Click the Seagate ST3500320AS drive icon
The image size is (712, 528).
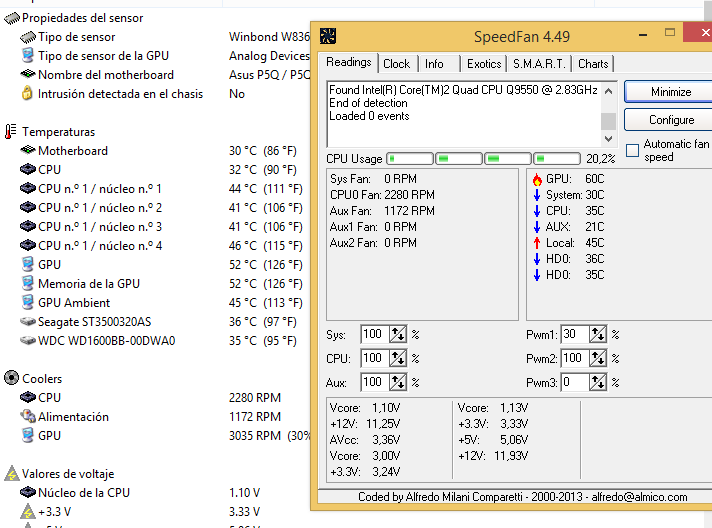(28, 321)
